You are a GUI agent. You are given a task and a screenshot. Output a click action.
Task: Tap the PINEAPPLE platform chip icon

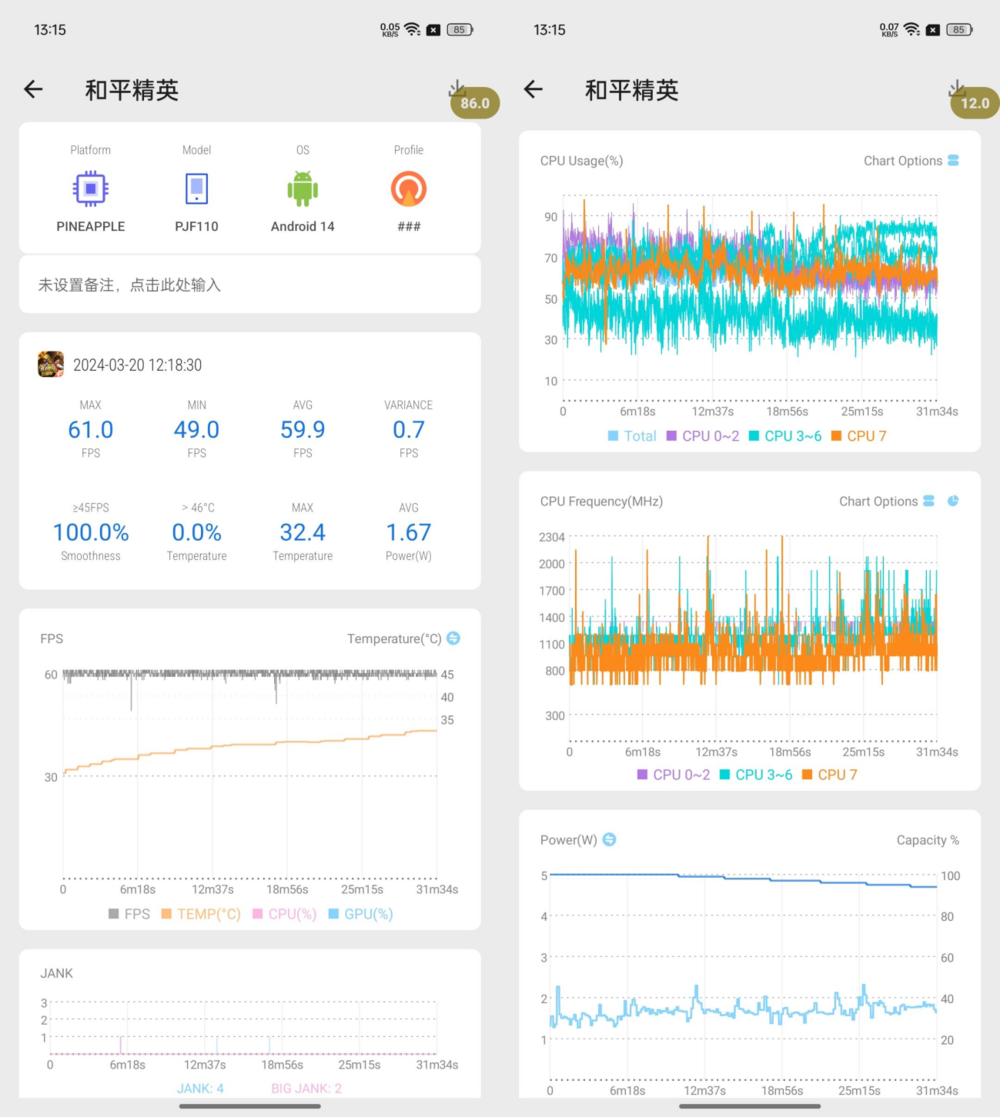point(90,189)
